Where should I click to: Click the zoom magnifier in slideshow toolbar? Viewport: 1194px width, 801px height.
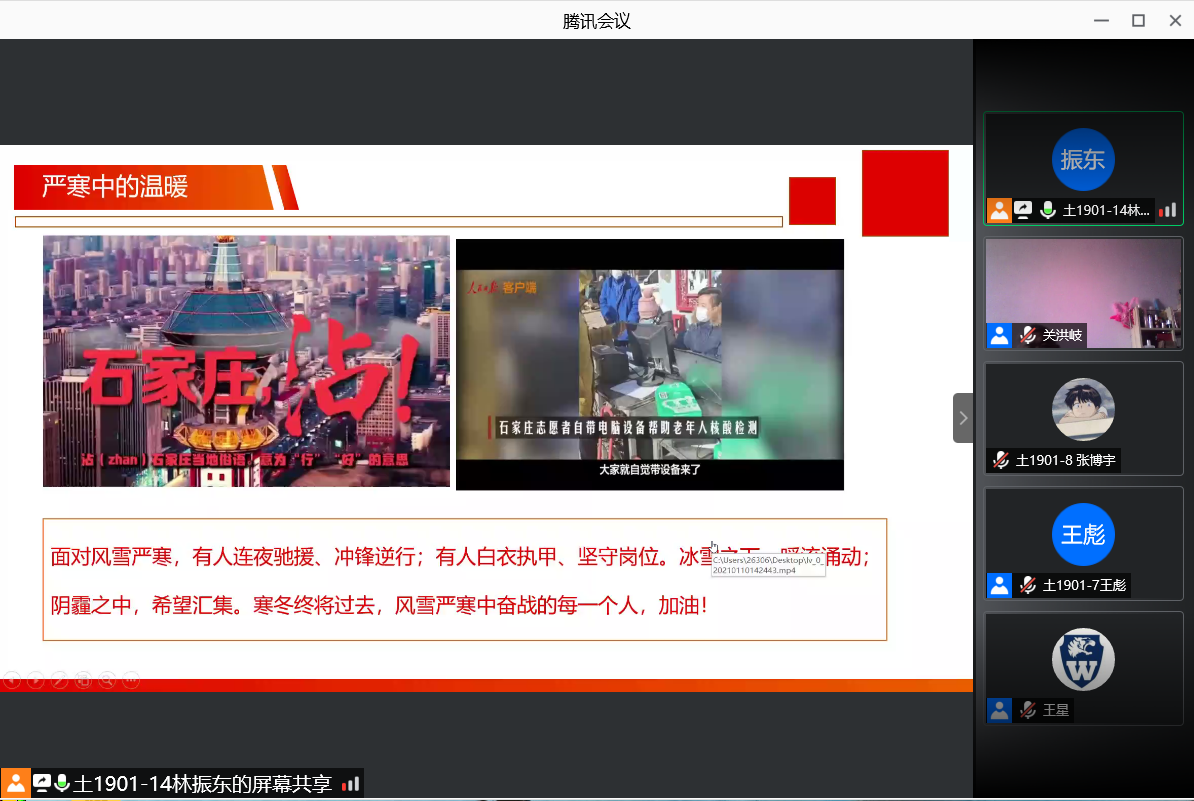click(107, 681)
